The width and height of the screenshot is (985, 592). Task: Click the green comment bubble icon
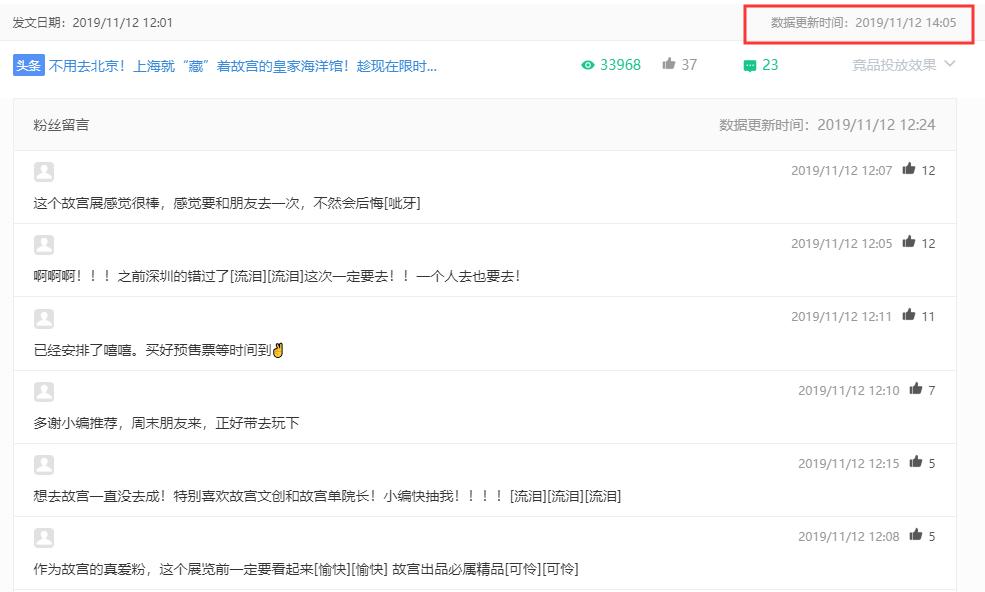click(x=749, y=66)
